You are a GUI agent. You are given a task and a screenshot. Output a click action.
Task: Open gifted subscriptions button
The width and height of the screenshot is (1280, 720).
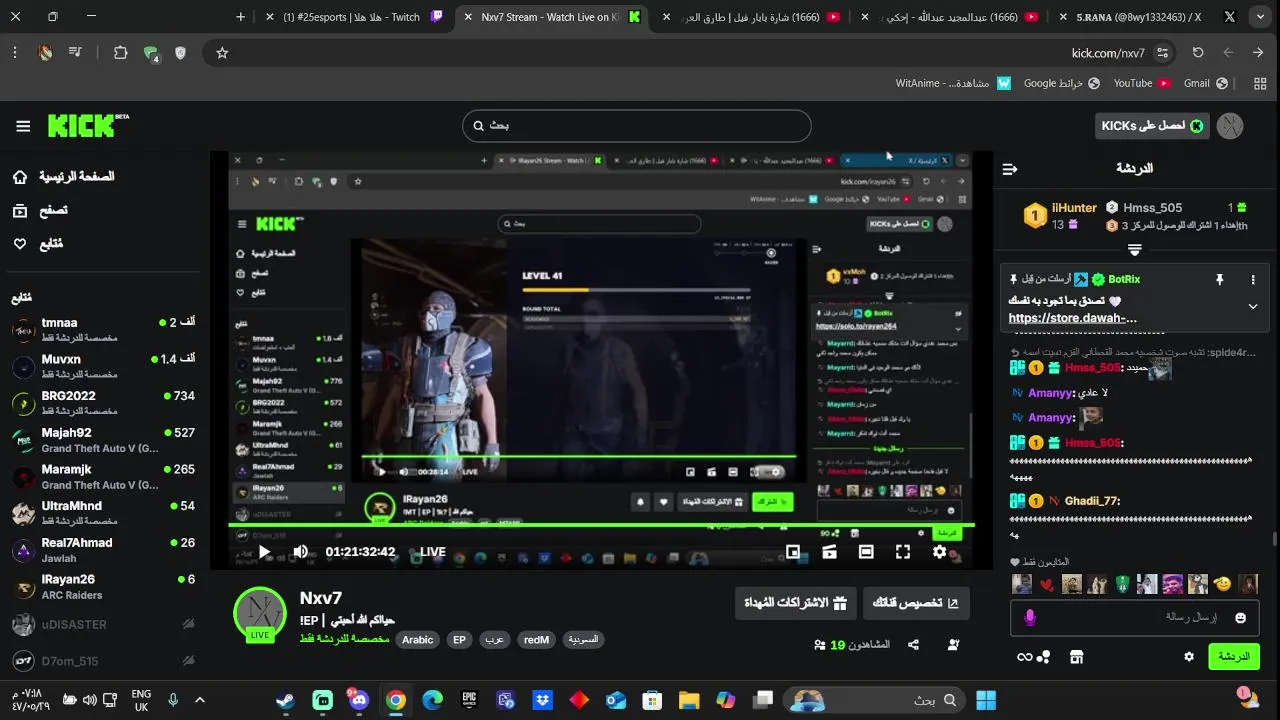pos(795,603)
